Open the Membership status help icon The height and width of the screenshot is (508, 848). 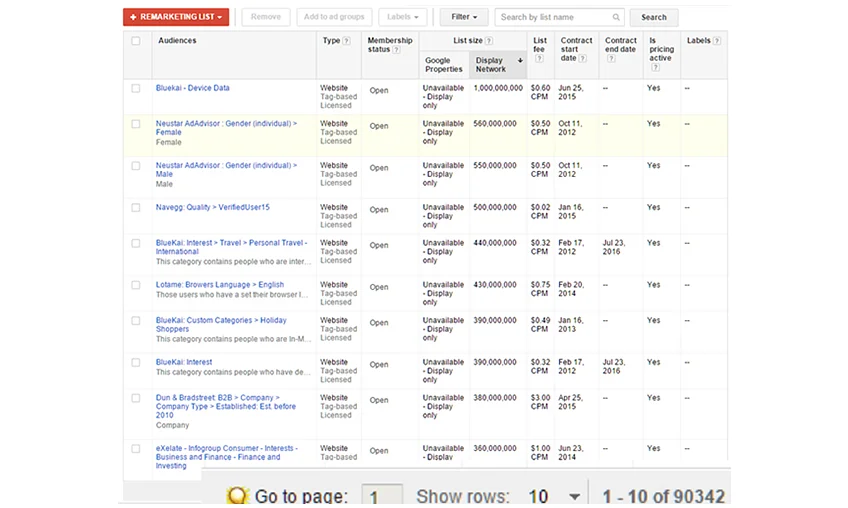pos(396,50)
